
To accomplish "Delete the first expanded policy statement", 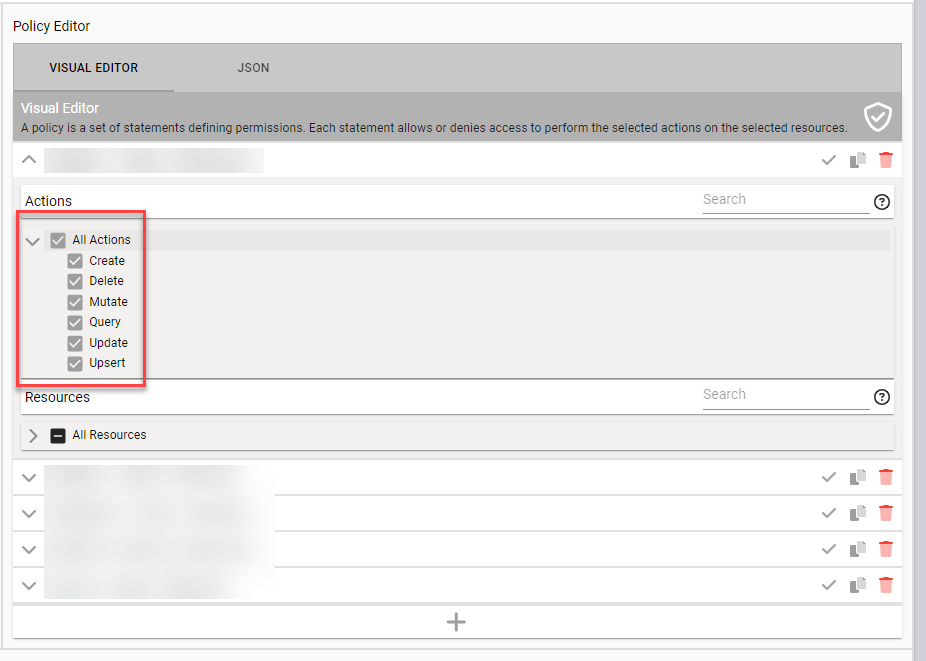I will coord(885,160).
